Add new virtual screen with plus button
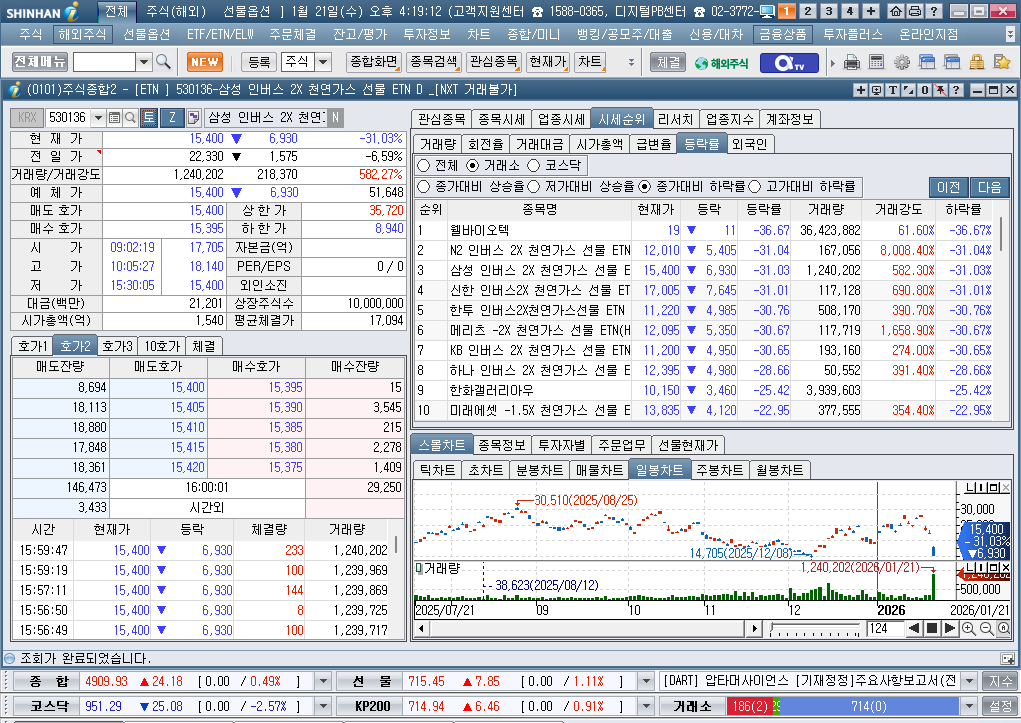The width and height of the screenshot is (1021, 723). pos(871,11)
